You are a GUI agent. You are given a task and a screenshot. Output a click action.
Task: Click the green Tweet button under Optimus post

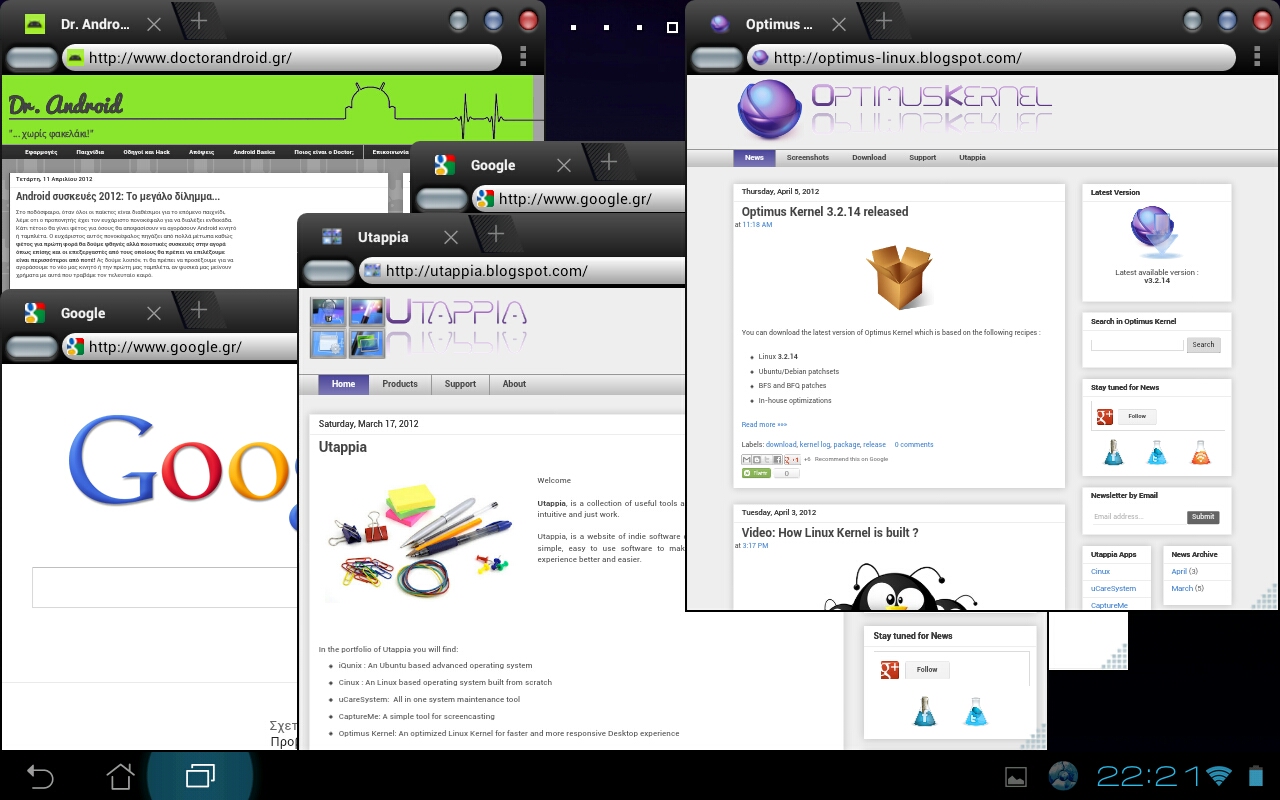point(756,473)
